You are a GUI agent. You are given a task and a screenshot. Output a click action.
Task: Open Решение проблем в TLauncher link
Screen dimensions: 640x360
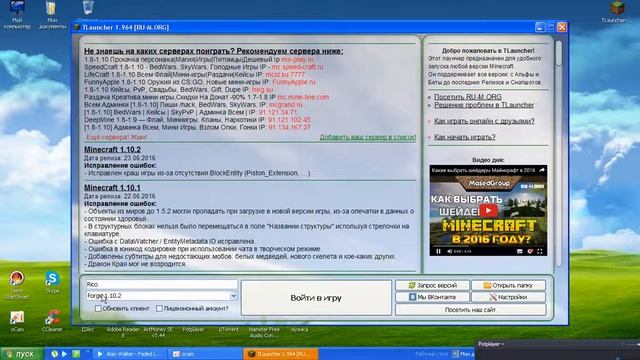[484, 105]
